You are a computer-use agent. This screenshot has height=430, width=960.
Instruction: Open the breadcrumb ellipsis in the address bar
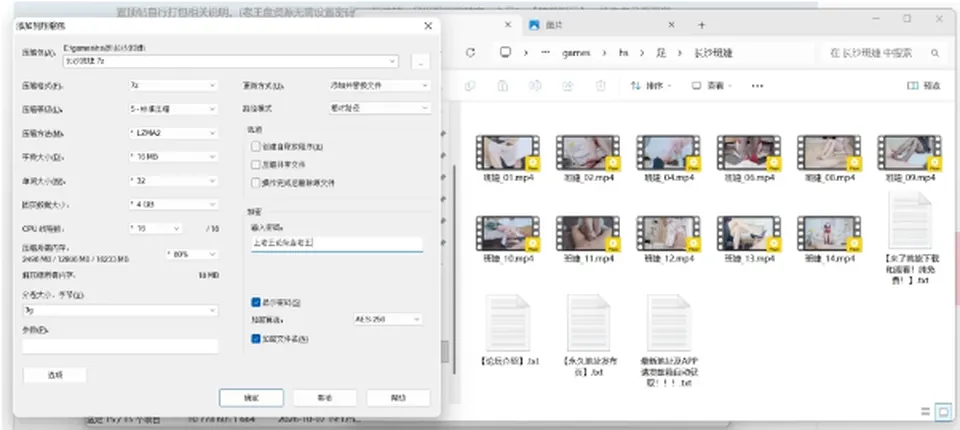click(546, 53)
